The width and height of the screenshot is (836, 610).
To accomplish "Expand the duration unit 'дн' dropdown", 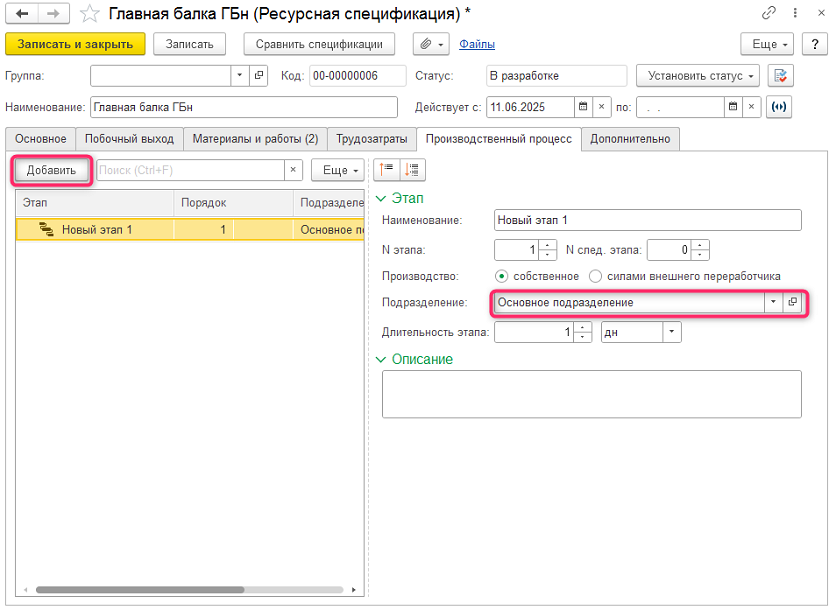I will [x=671, y=332].
